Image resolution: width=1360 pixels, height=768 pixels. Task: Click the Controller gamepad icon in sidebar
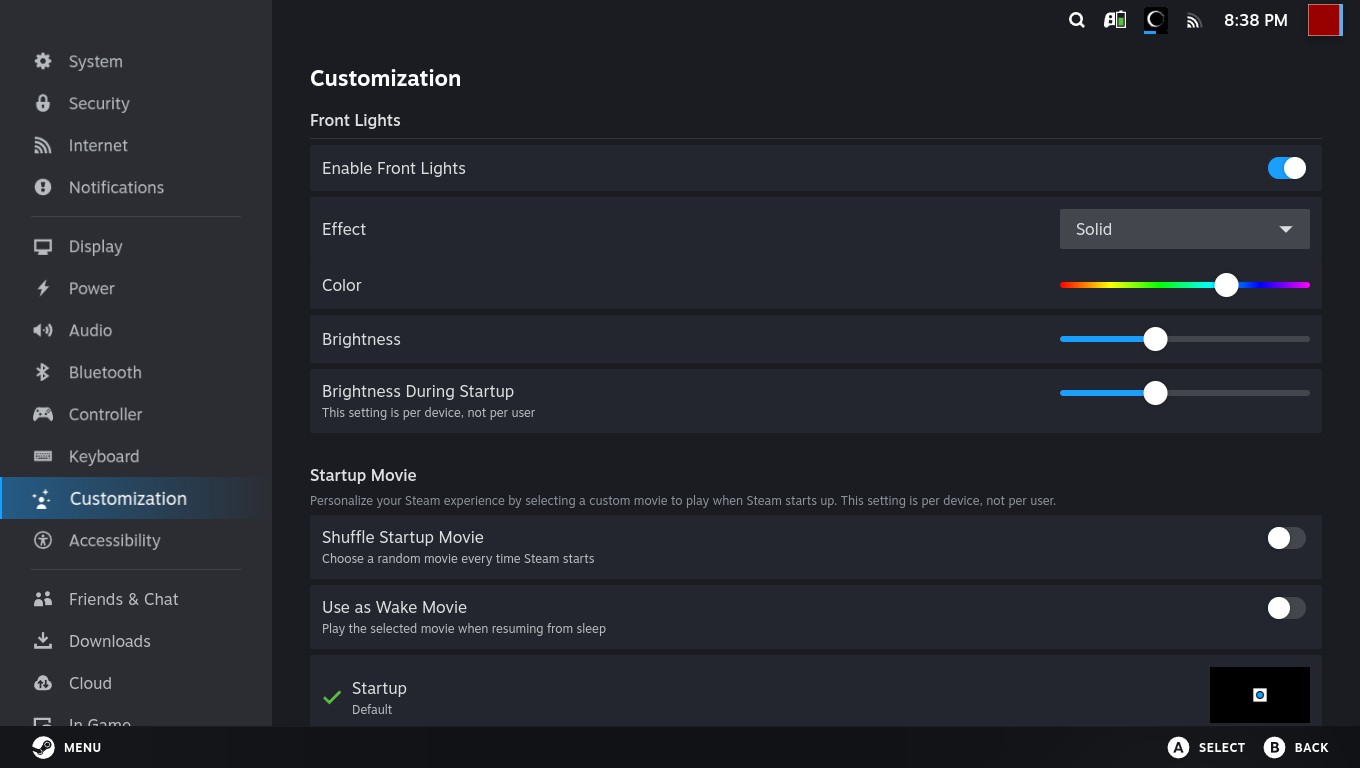click(x=43, y=414)
